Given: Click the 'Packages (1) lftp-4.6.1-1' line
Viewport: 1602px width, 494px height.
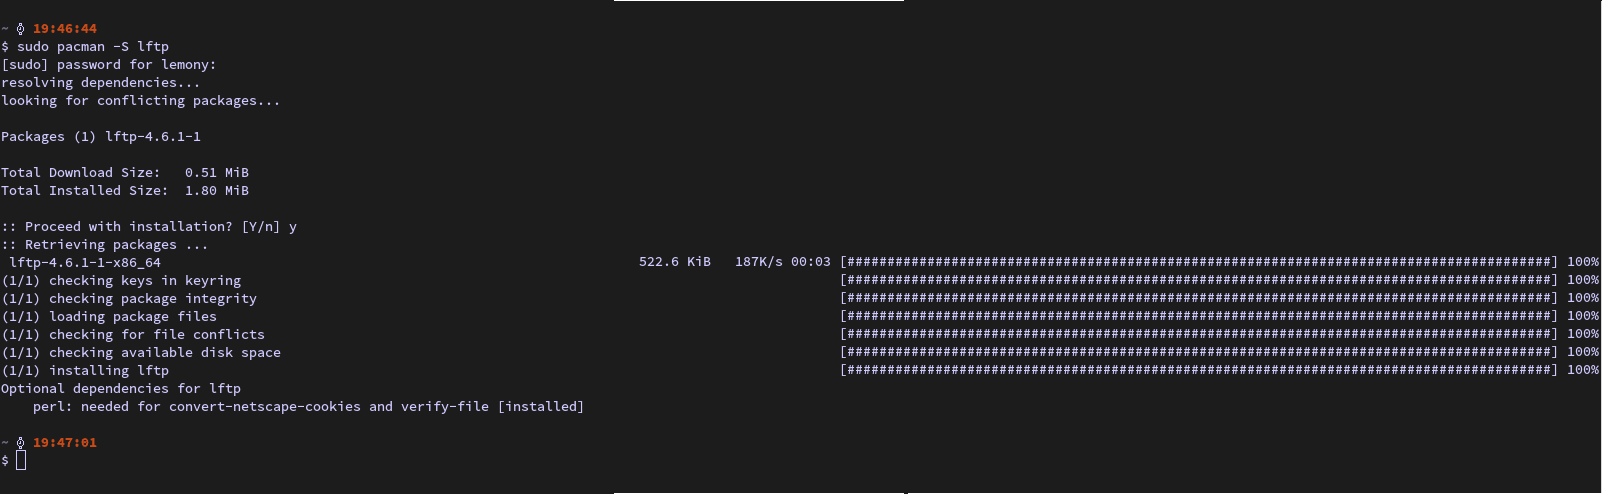Looking at the screenshot, I should point(101,137).
